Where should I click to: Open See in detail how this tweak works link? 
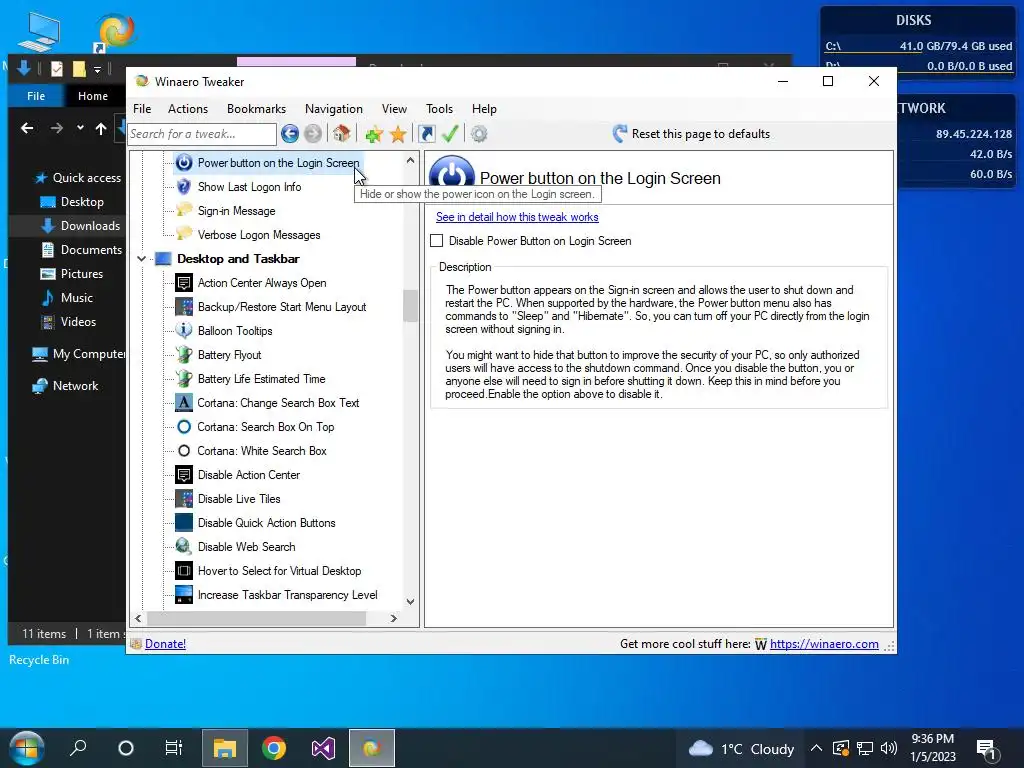click(x=517, y=217)
